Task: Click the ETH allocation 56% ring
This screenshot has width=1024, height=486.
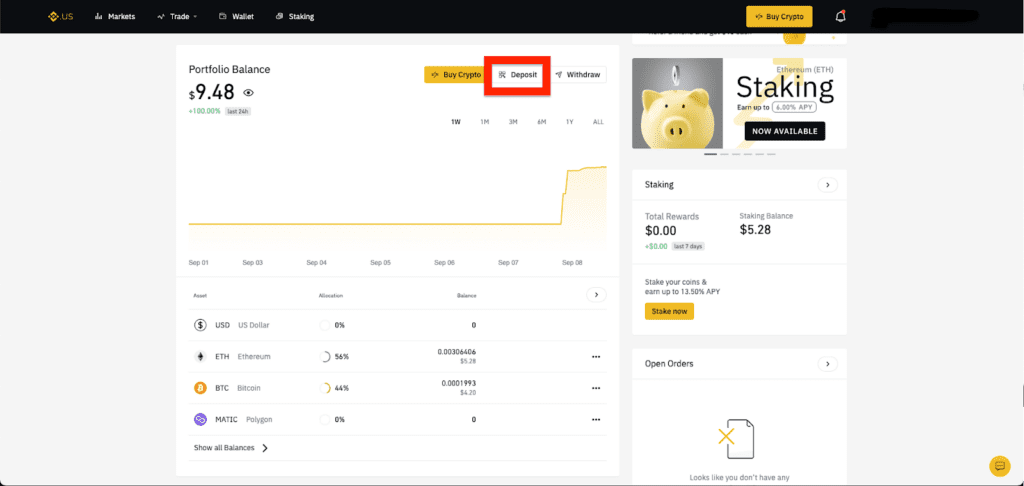Action: (x=325, y=357)
